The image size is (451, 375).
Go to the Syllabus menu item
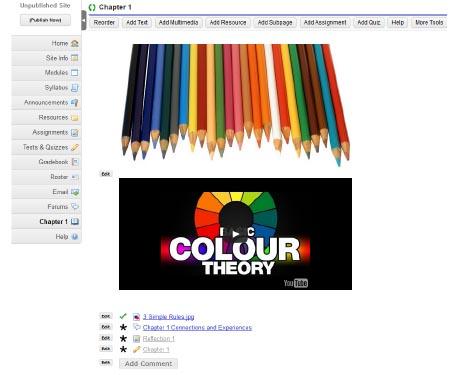[46, 88]
